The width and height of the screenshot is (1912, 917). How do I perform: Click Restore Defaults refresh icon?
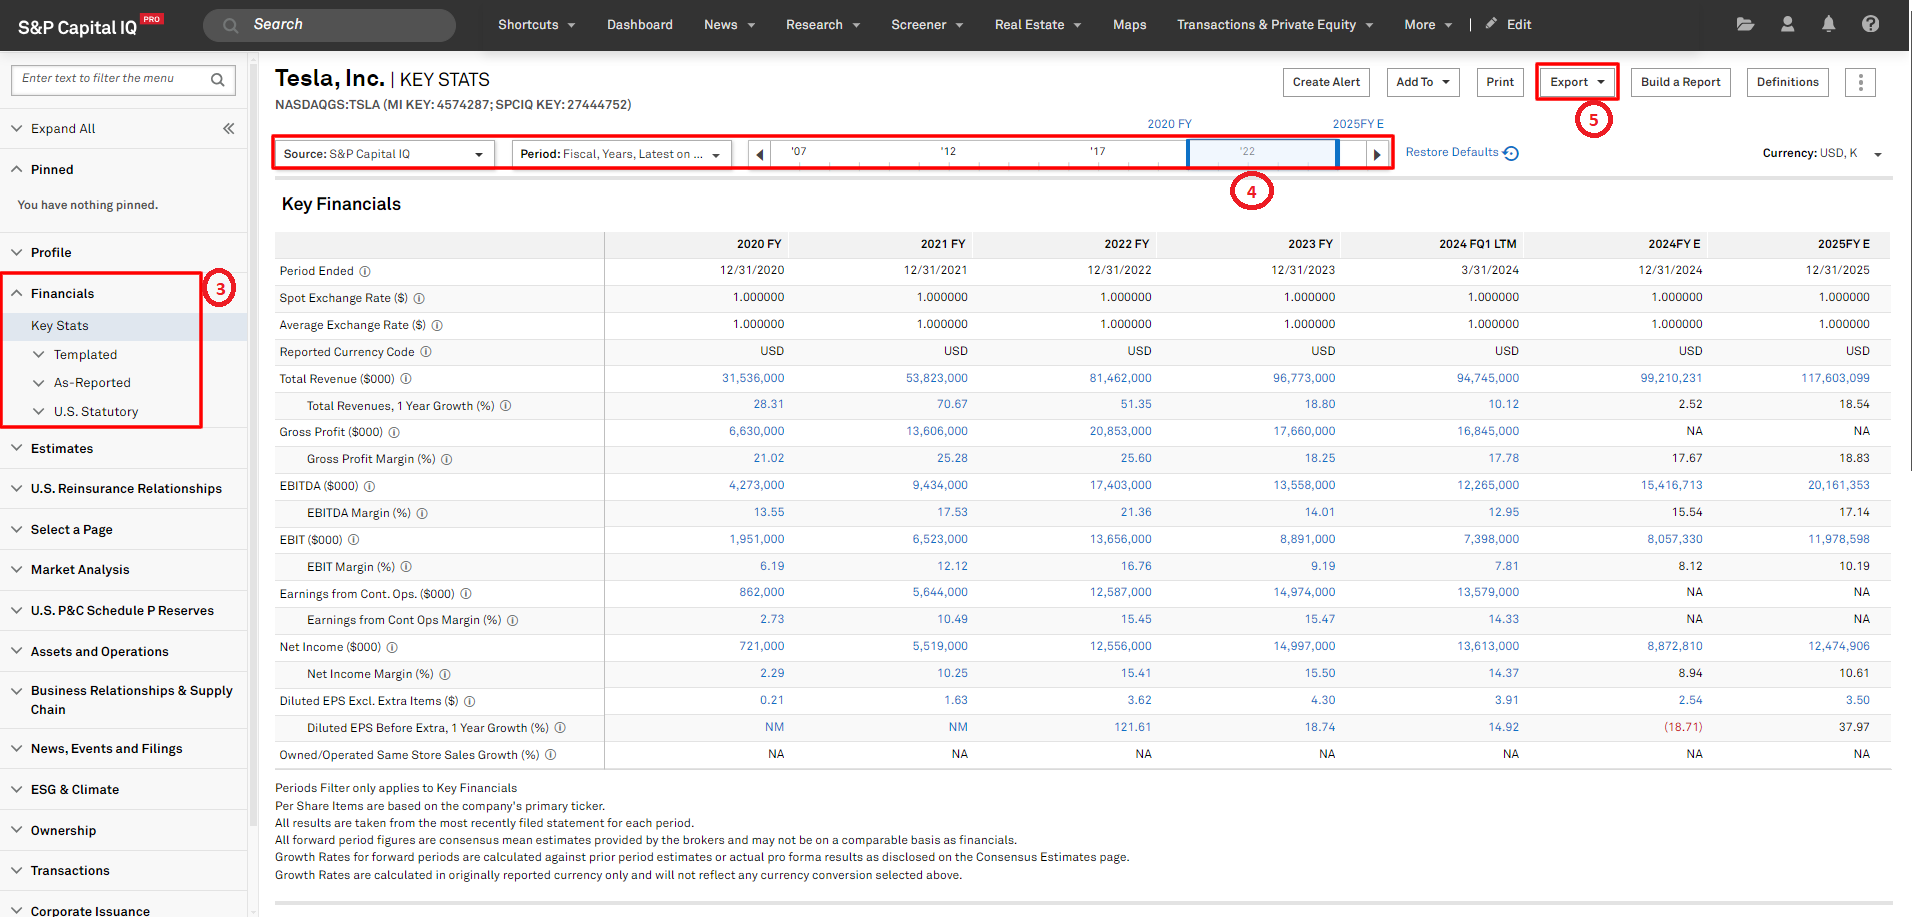pyautogui.click(x=1511, y=153)
